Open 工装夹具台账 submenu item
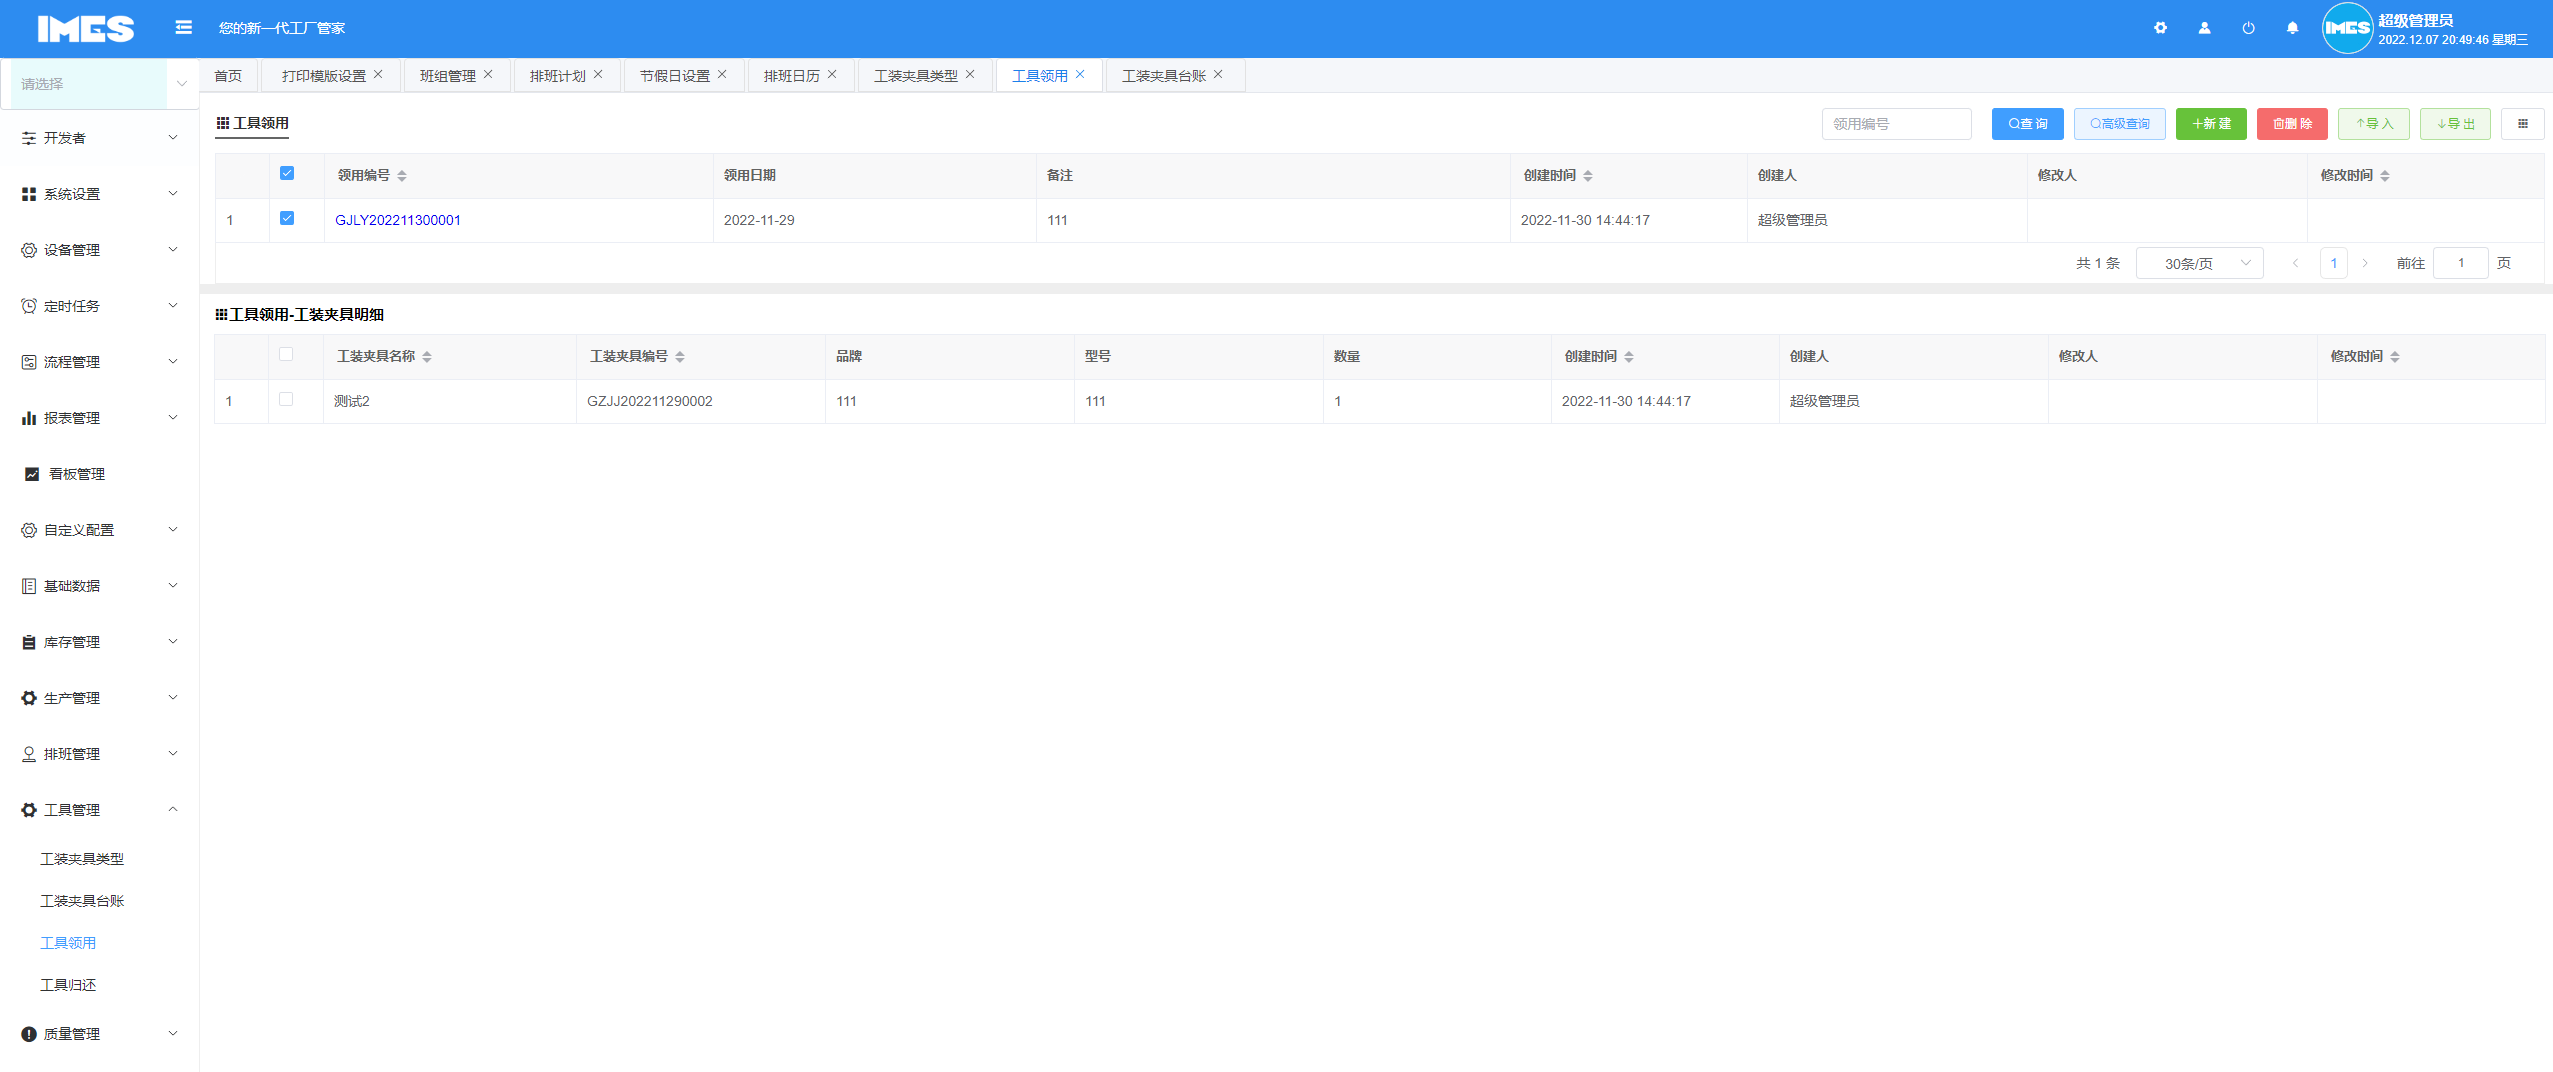This screenshot has height=1072, width=2553. tap(82, 901)
